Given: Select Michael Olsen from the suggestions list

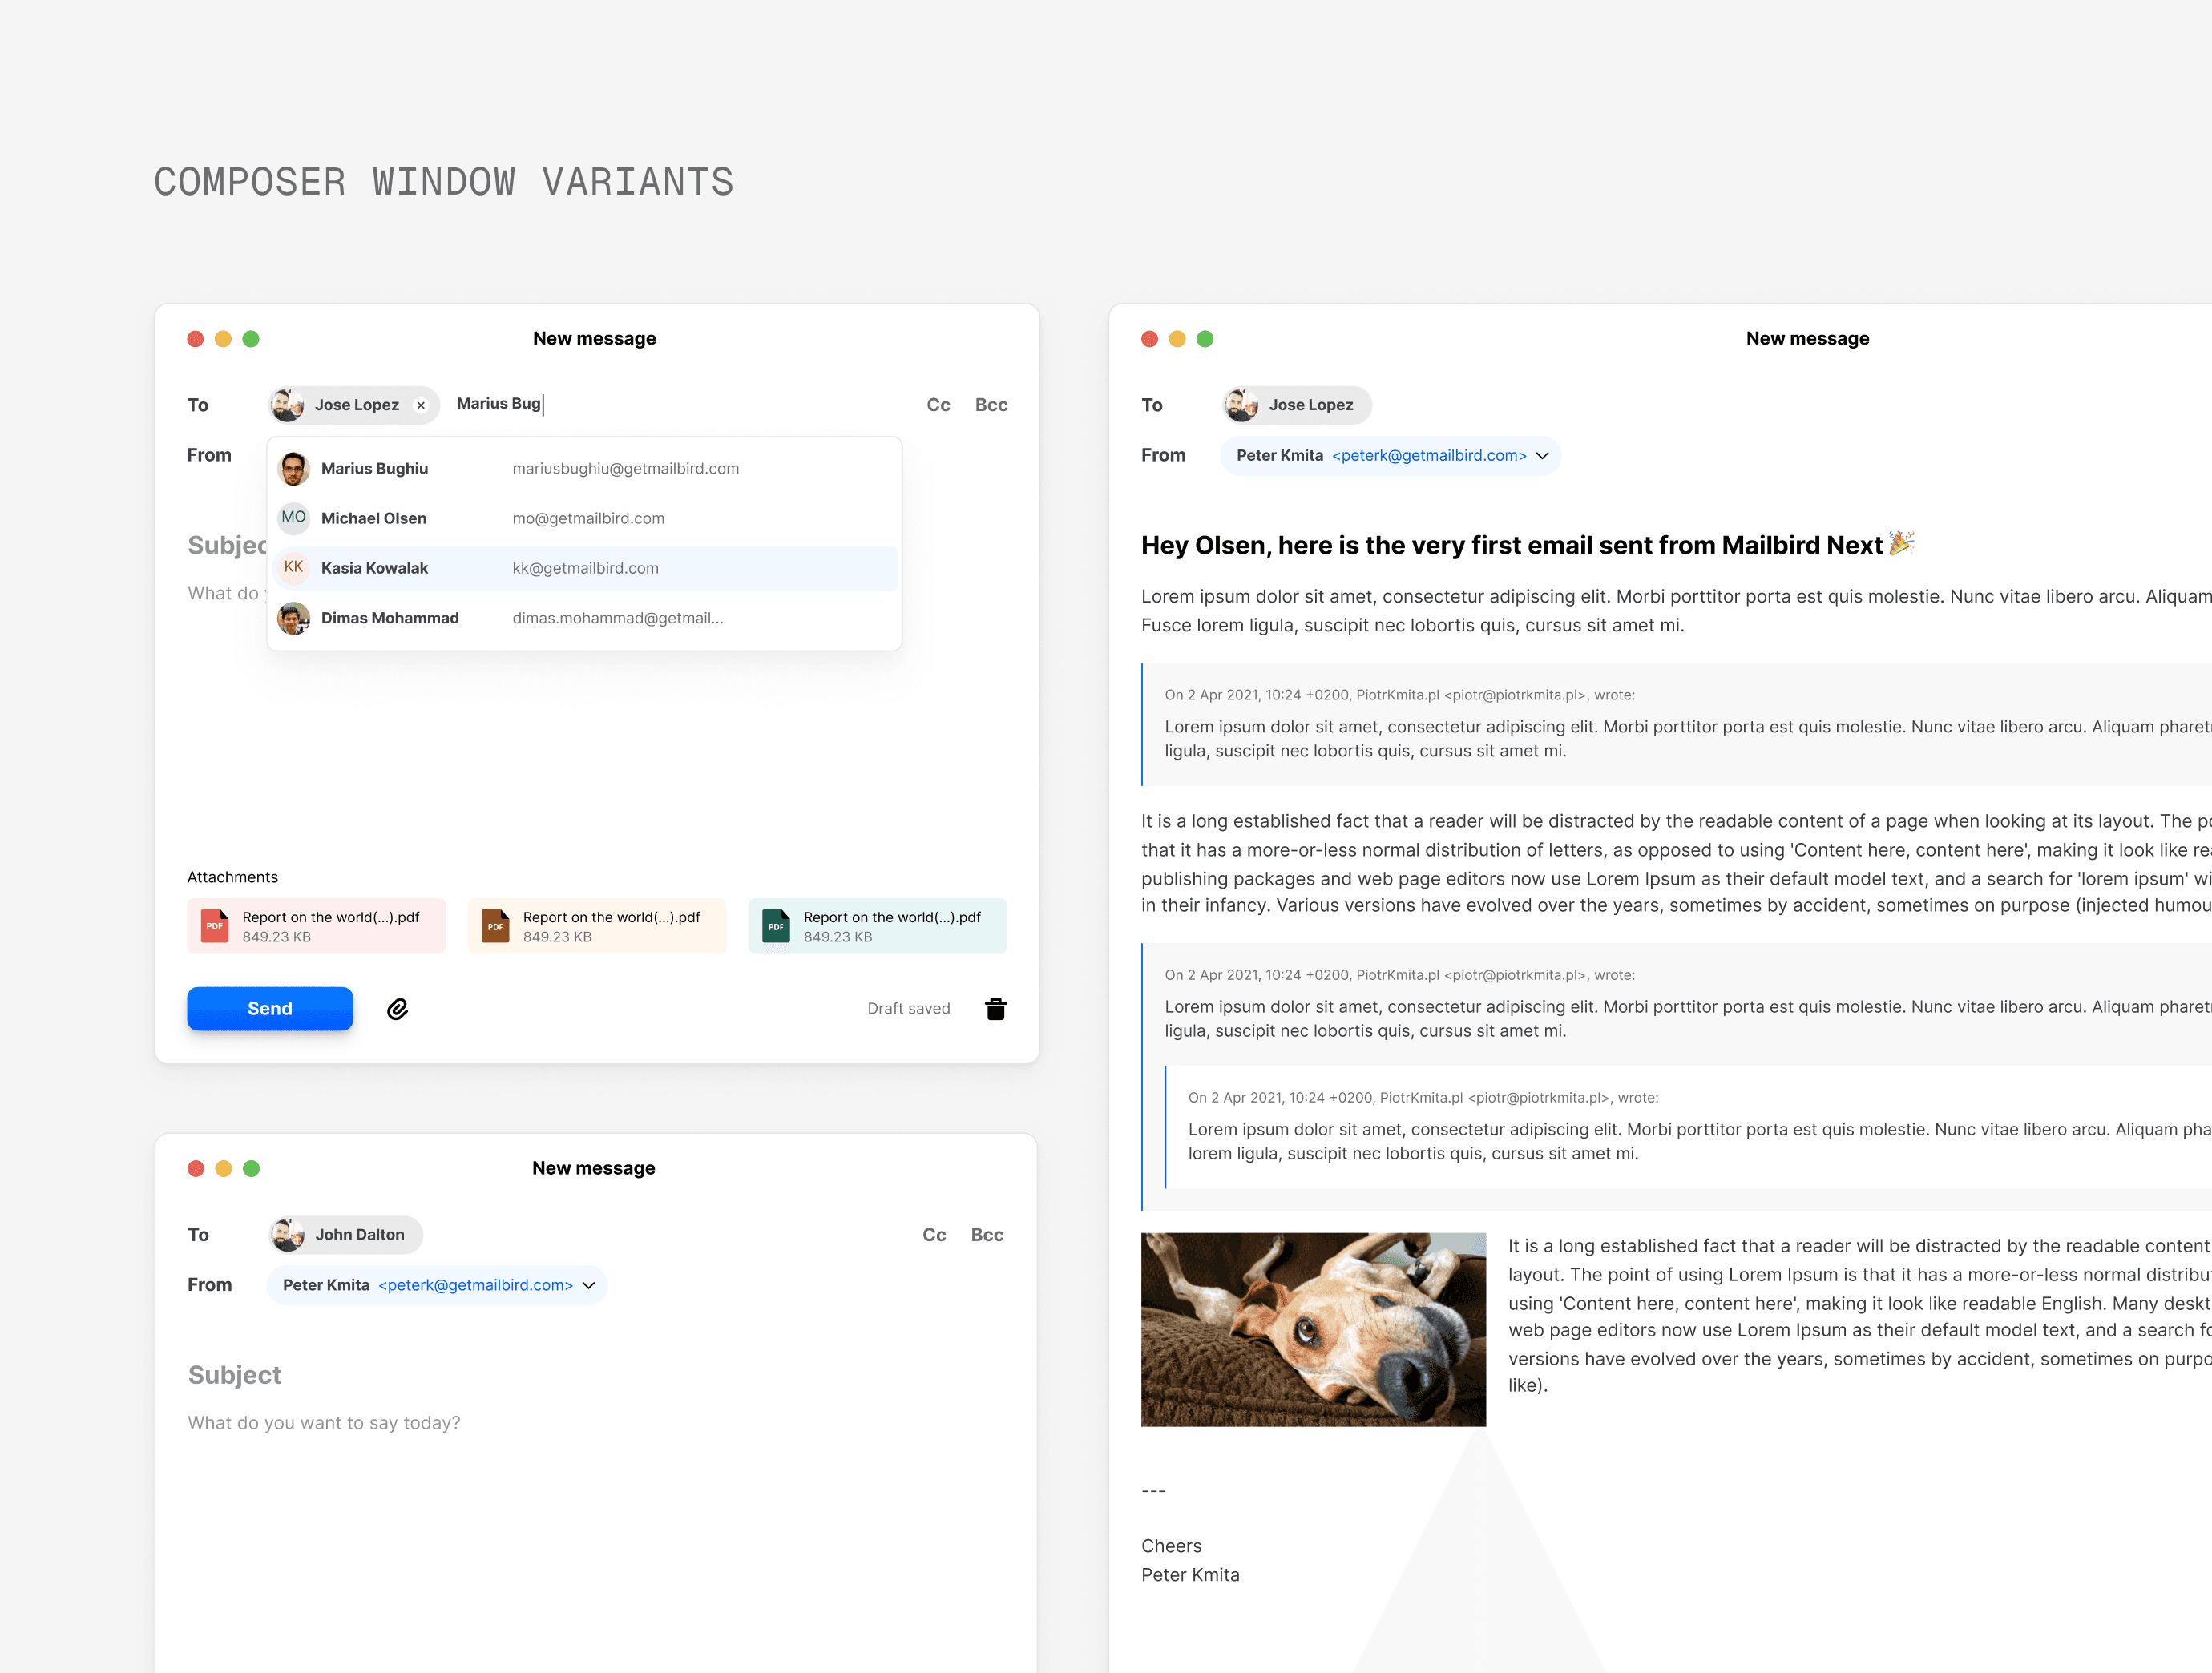Looking at the screenshot, I should click(585, 518).
